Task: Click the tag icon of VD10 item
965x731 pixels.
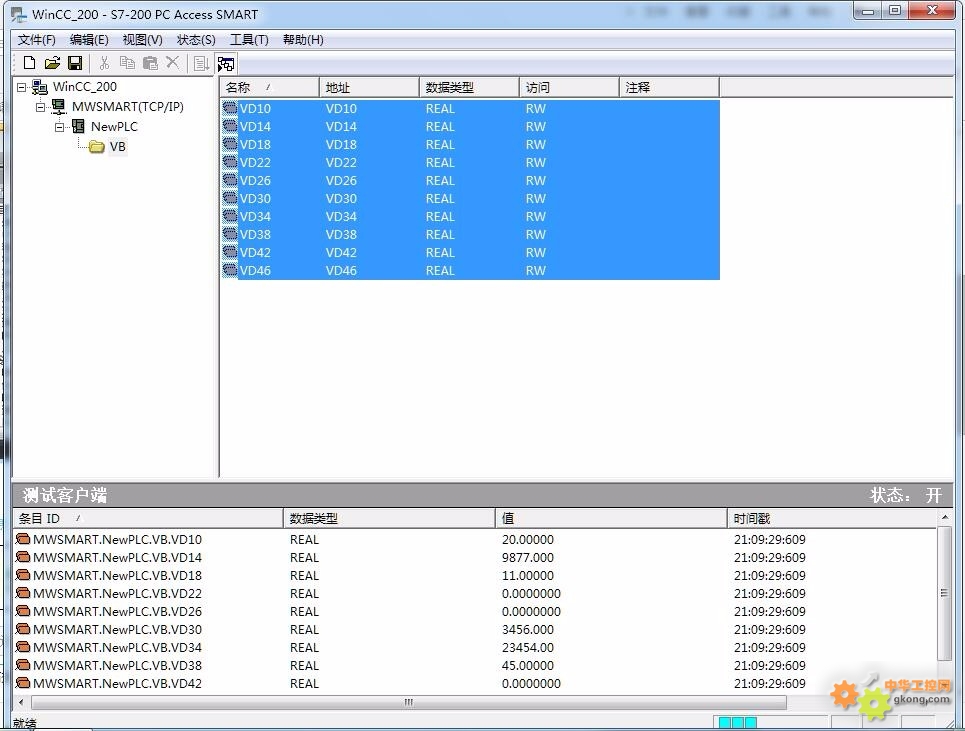Action: [230, 108]
